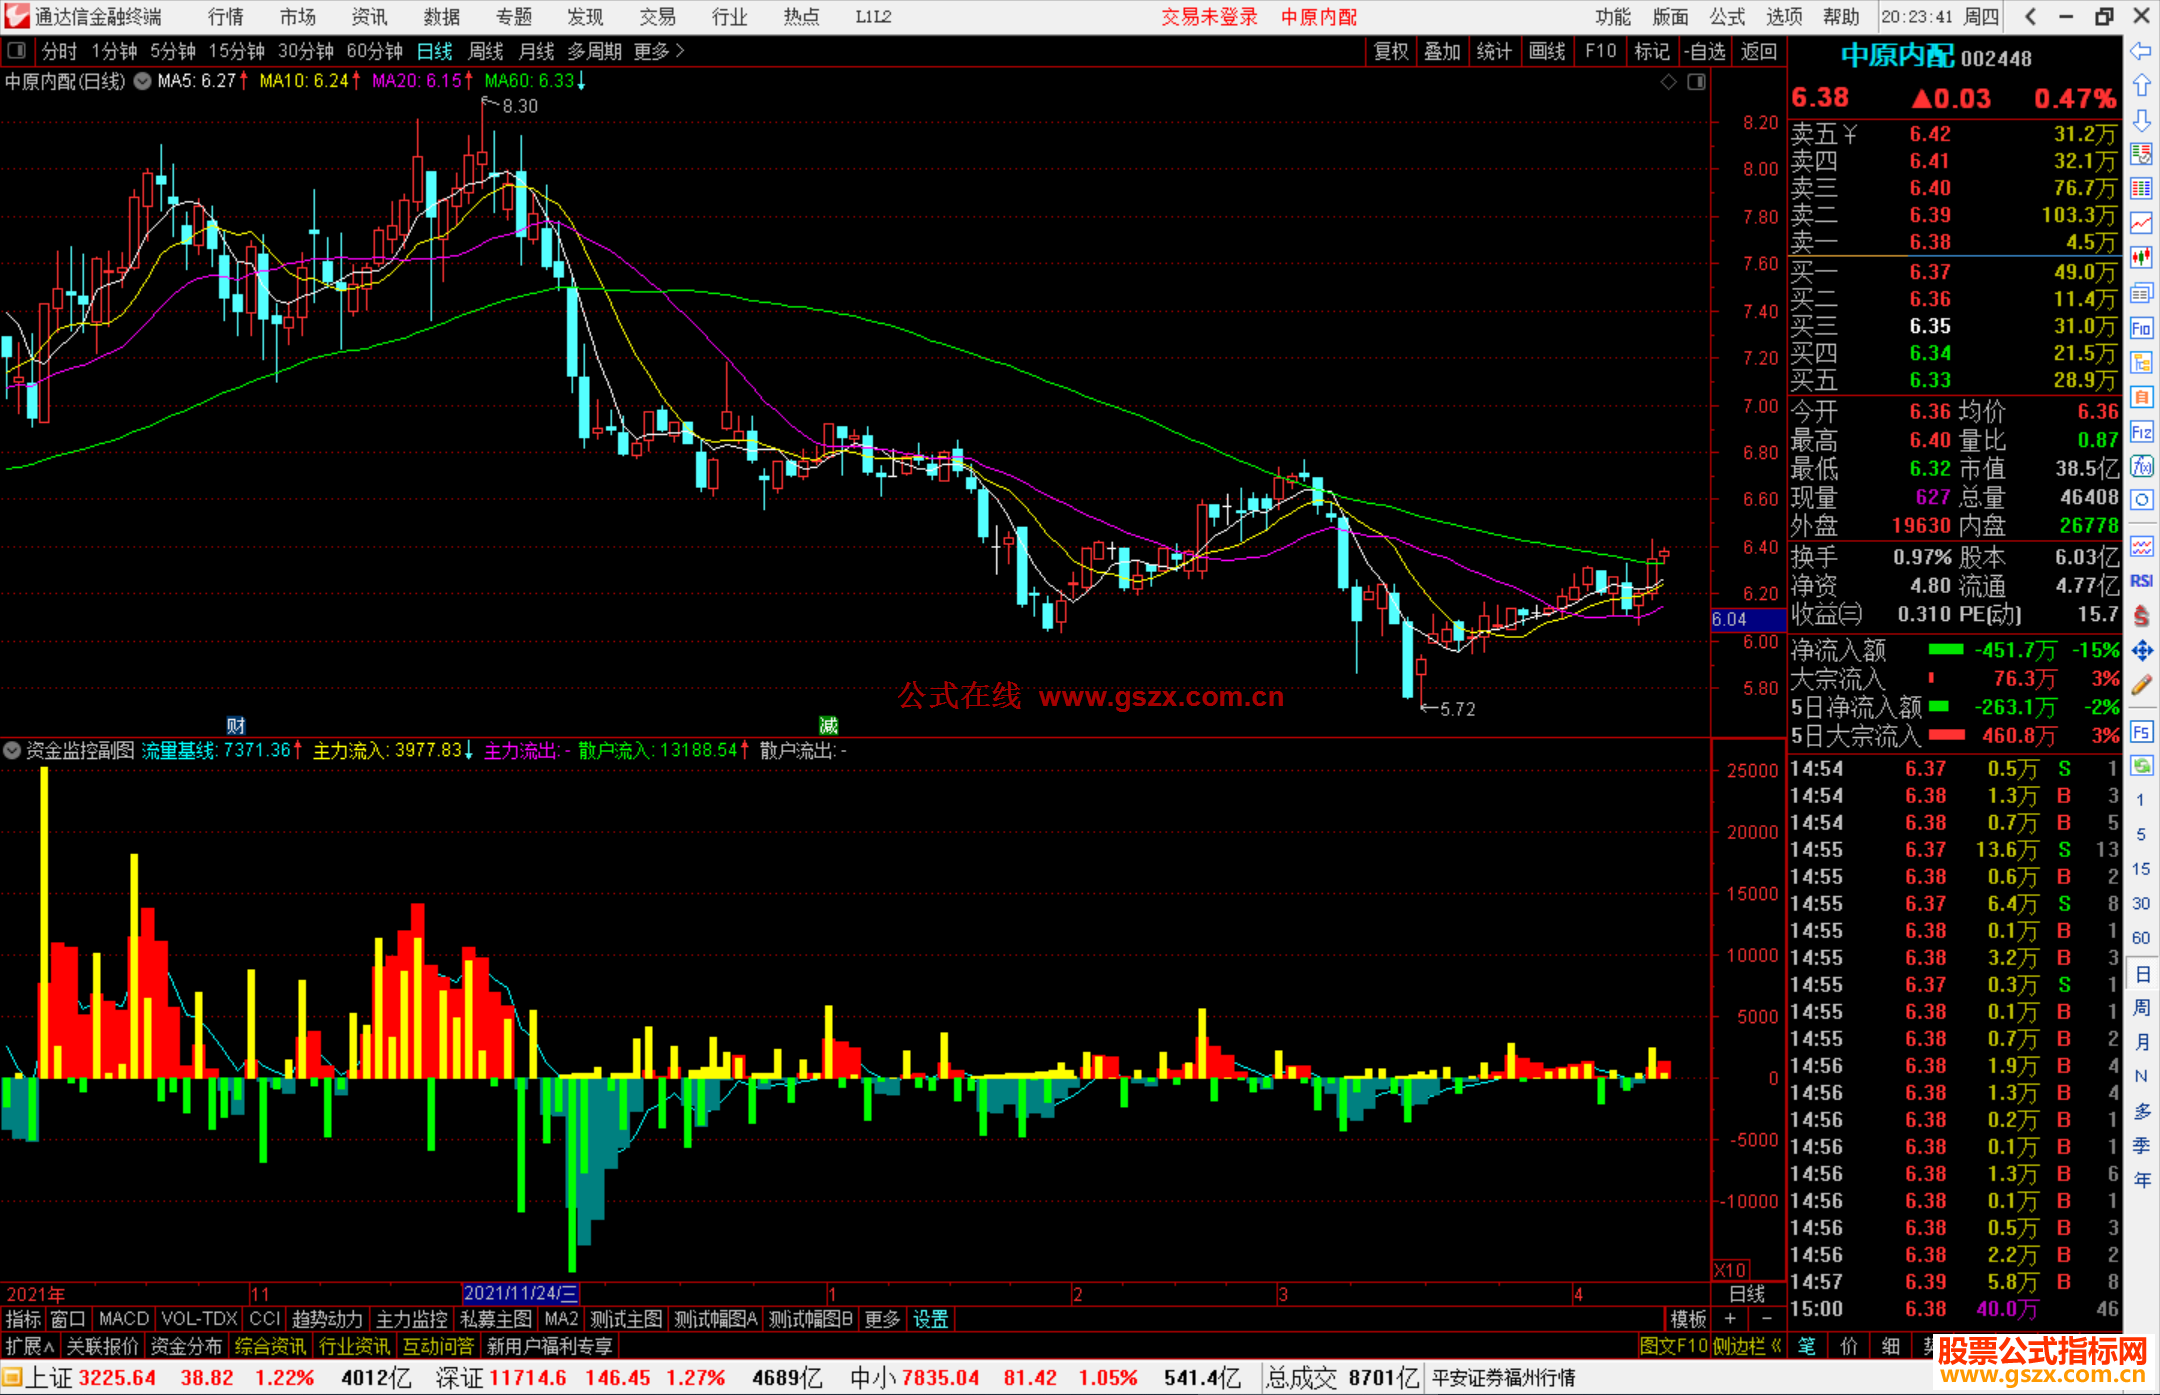Viewport: 2160px width, 1395px height.
Task: Switch to 15-minute period in sidebar
Action: point(2140,869)
